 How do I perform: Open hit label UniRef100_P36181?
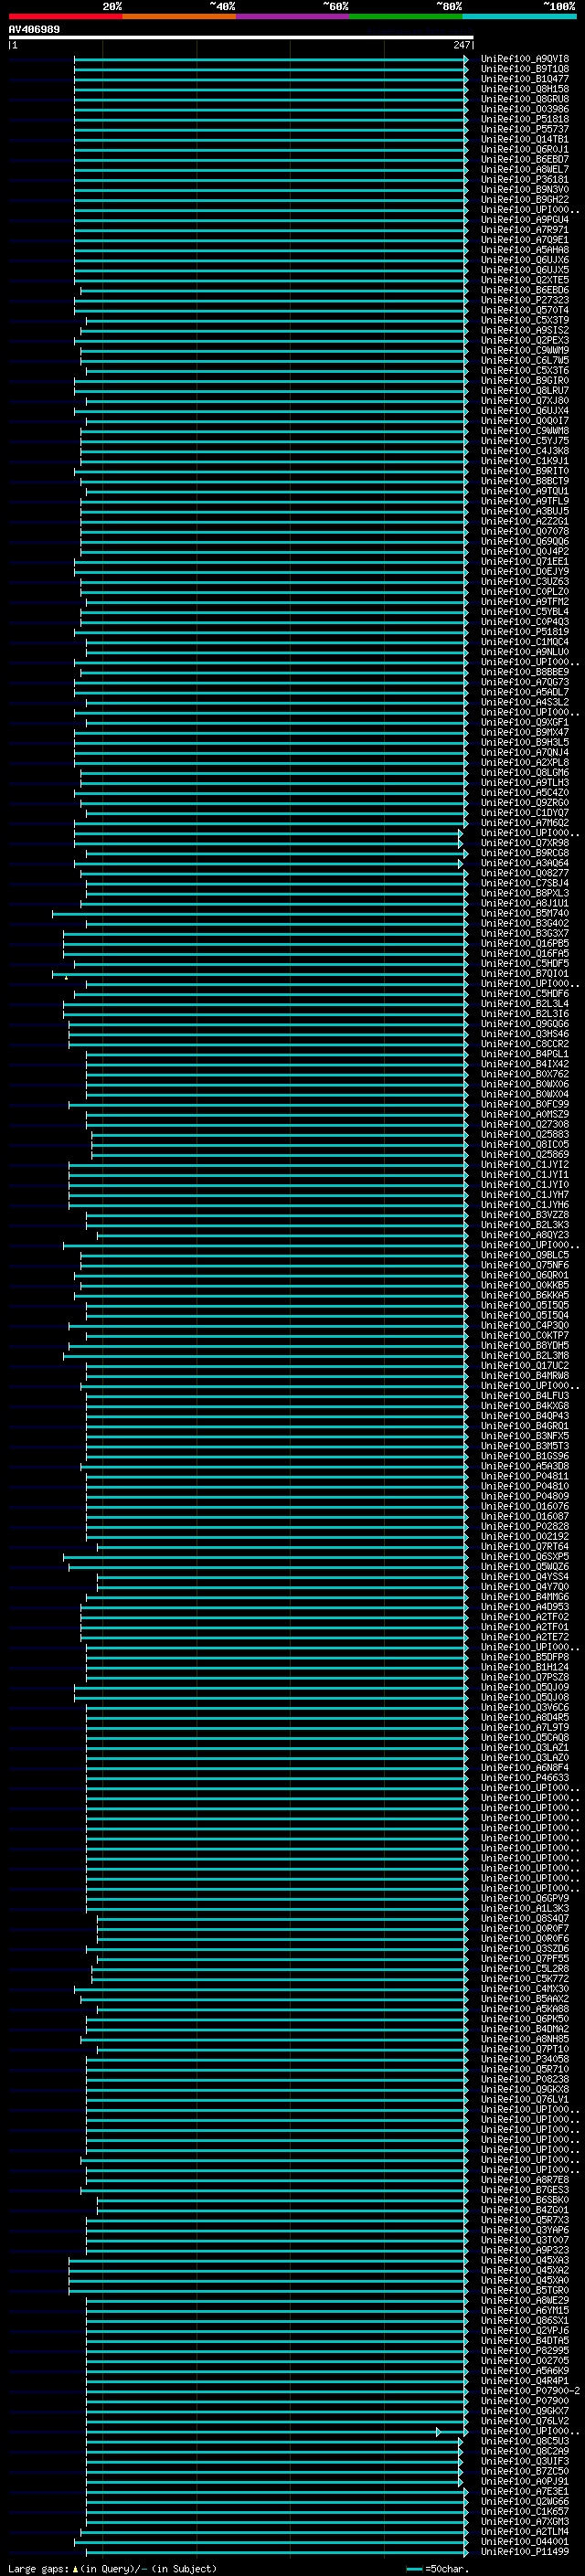click(x=525, y=179)
